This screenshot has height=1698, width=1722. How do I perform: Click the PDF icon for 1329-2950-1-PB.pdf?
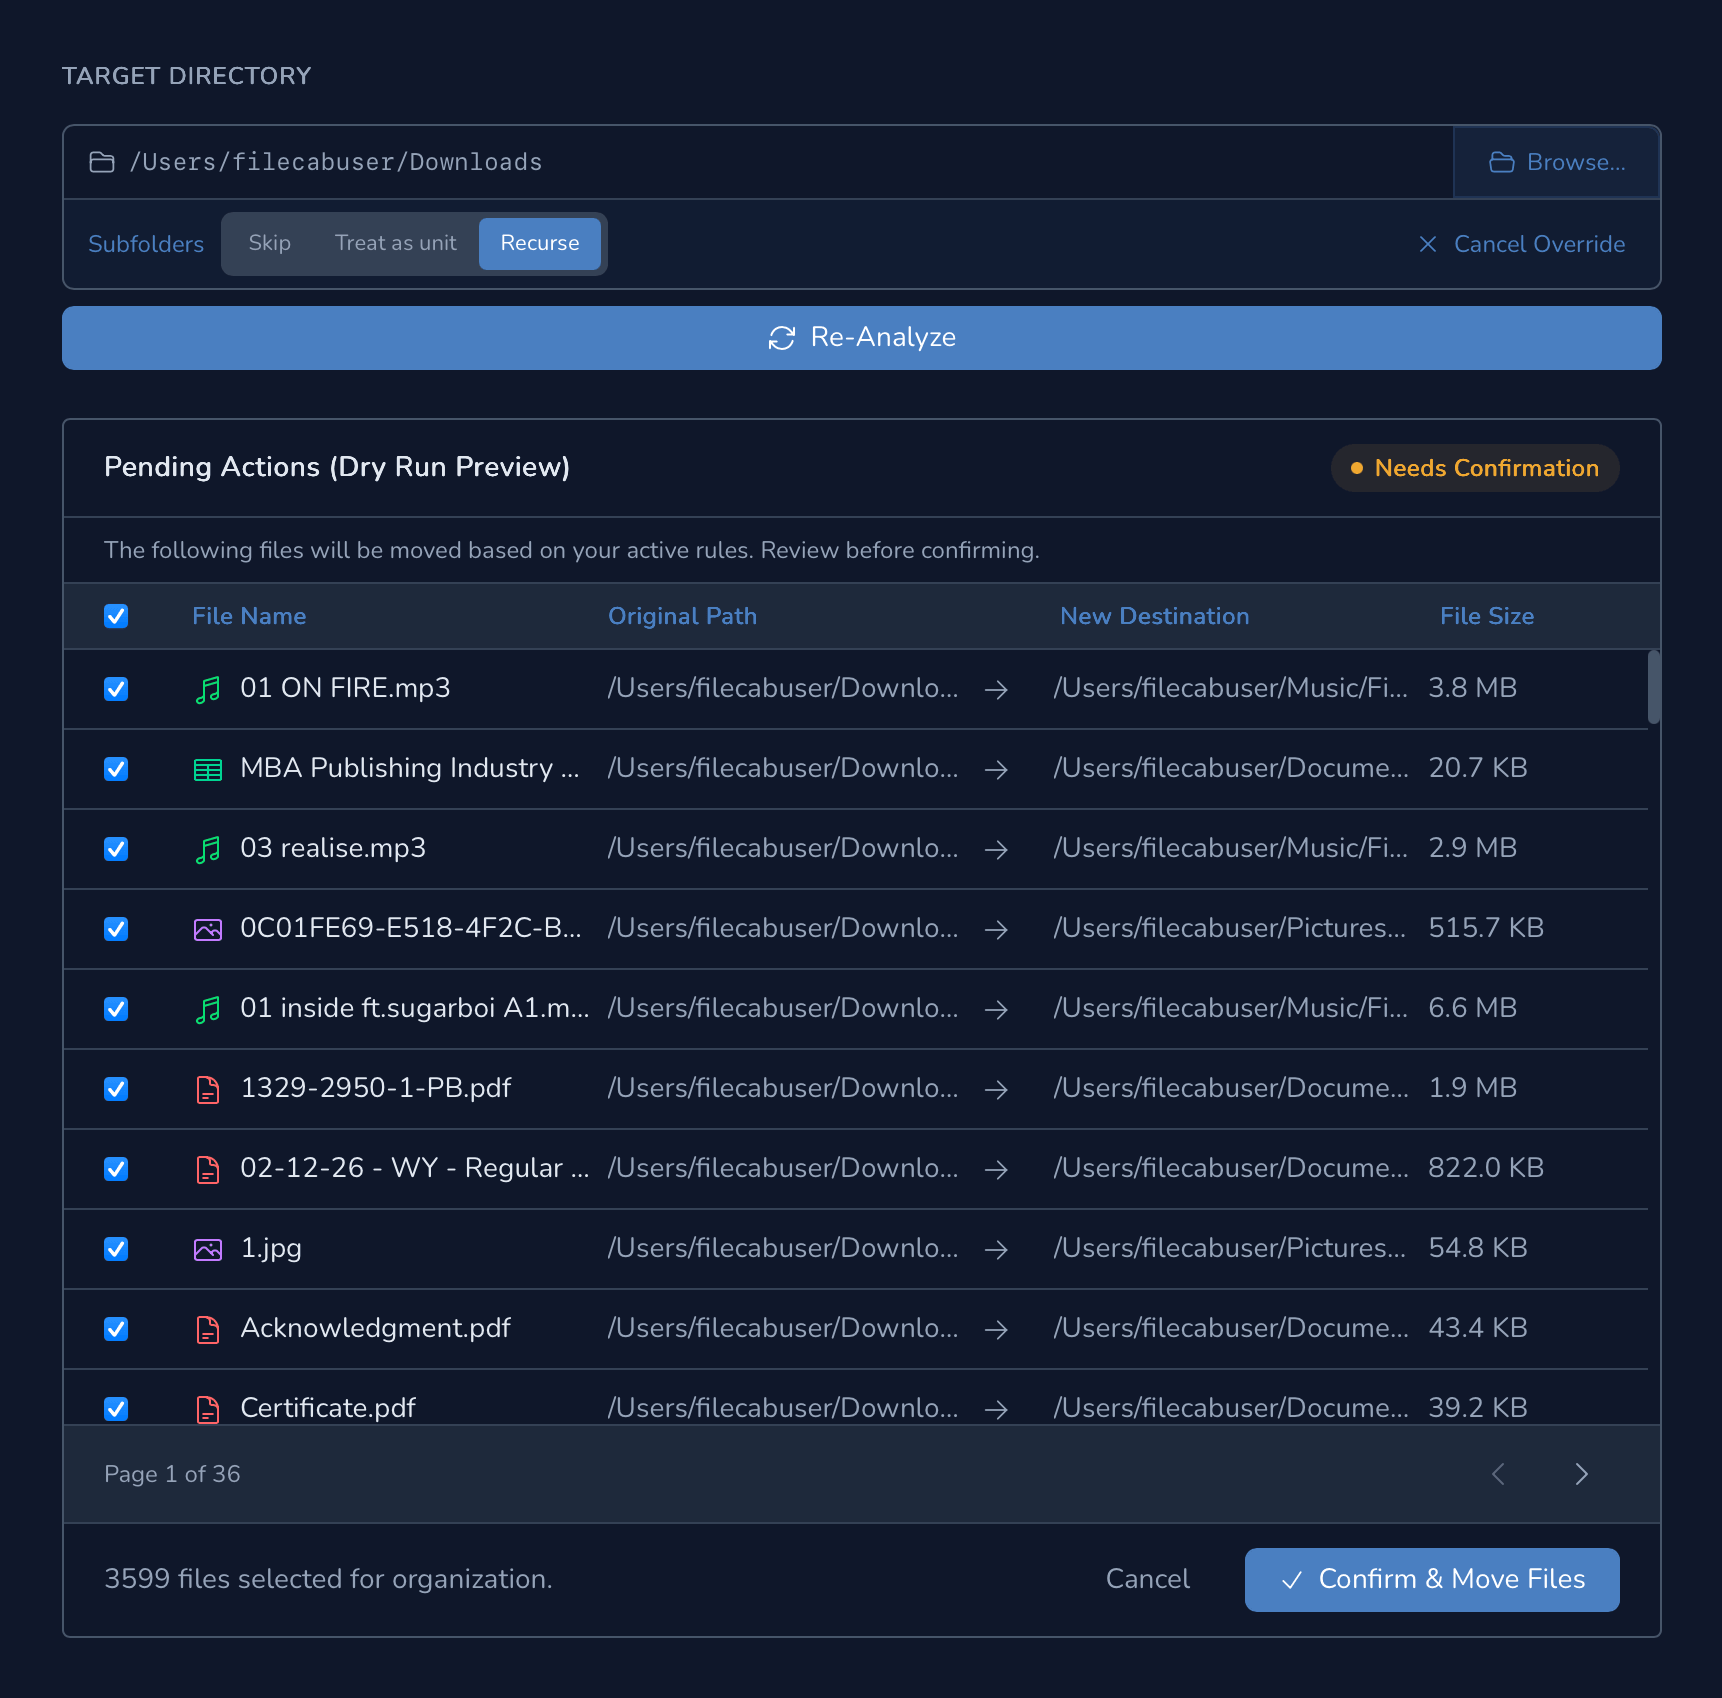[x=208, y=1090]
